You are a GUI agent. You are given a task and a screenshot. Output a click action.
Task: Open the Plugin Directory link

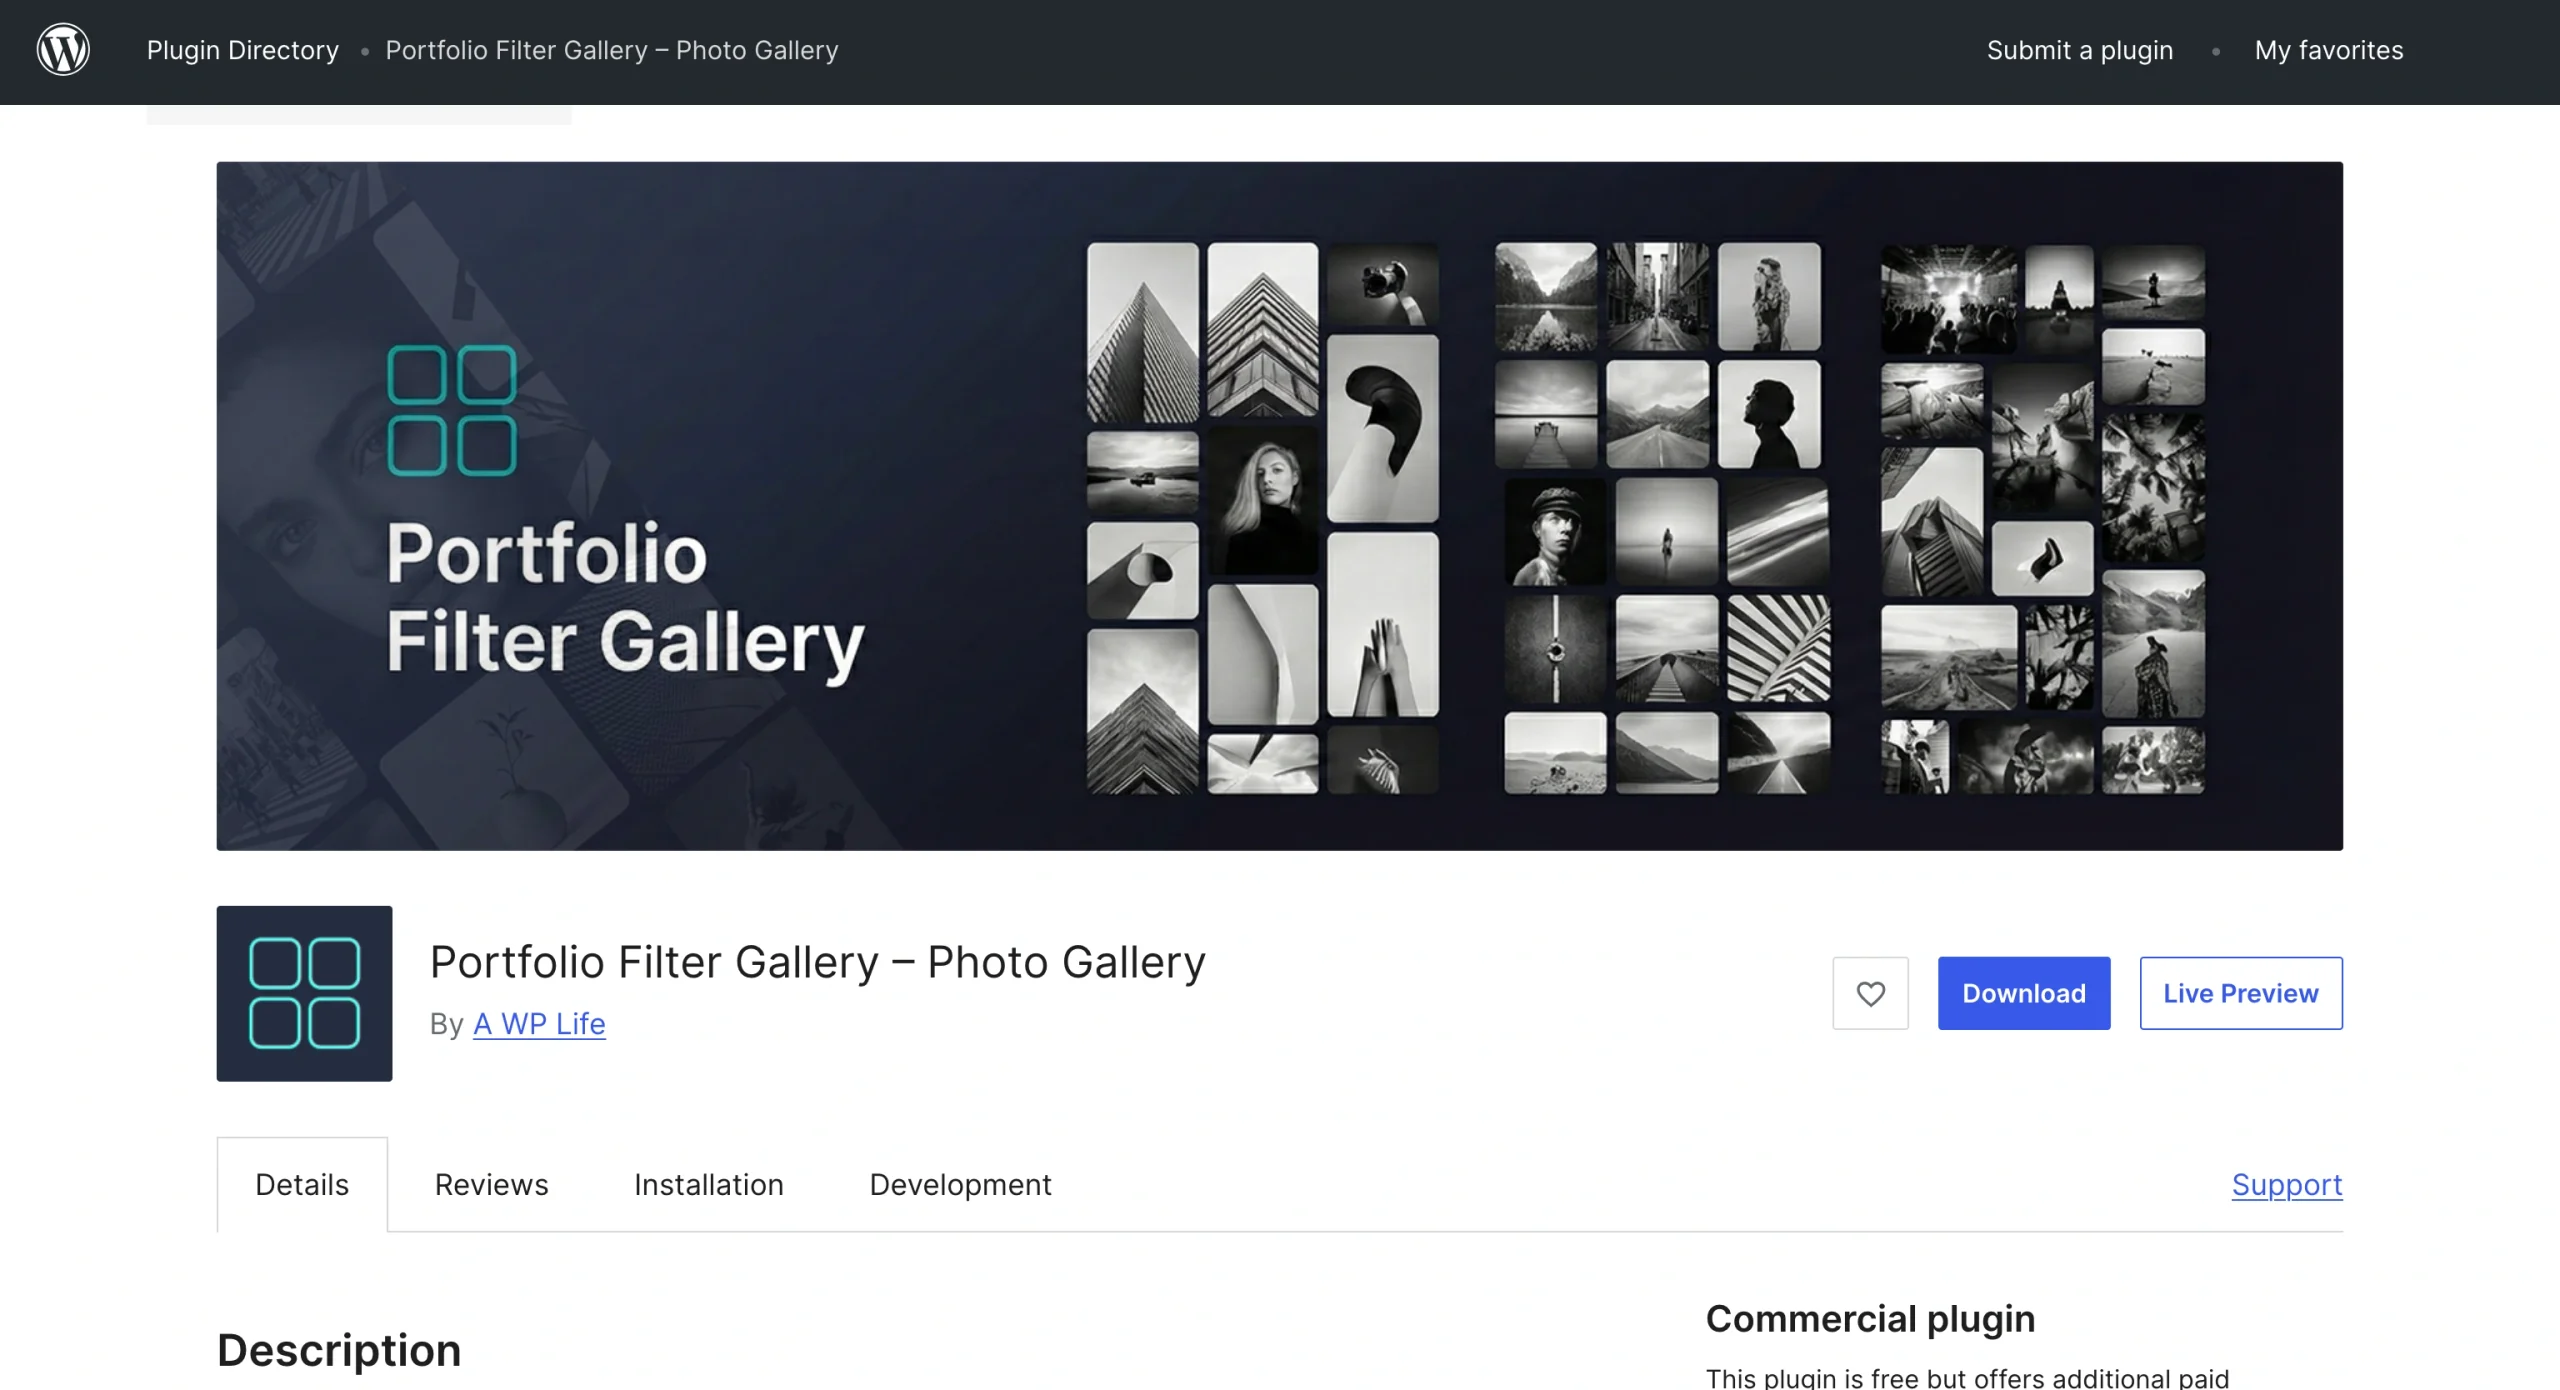pyautogui.click(x=243, y=50)
